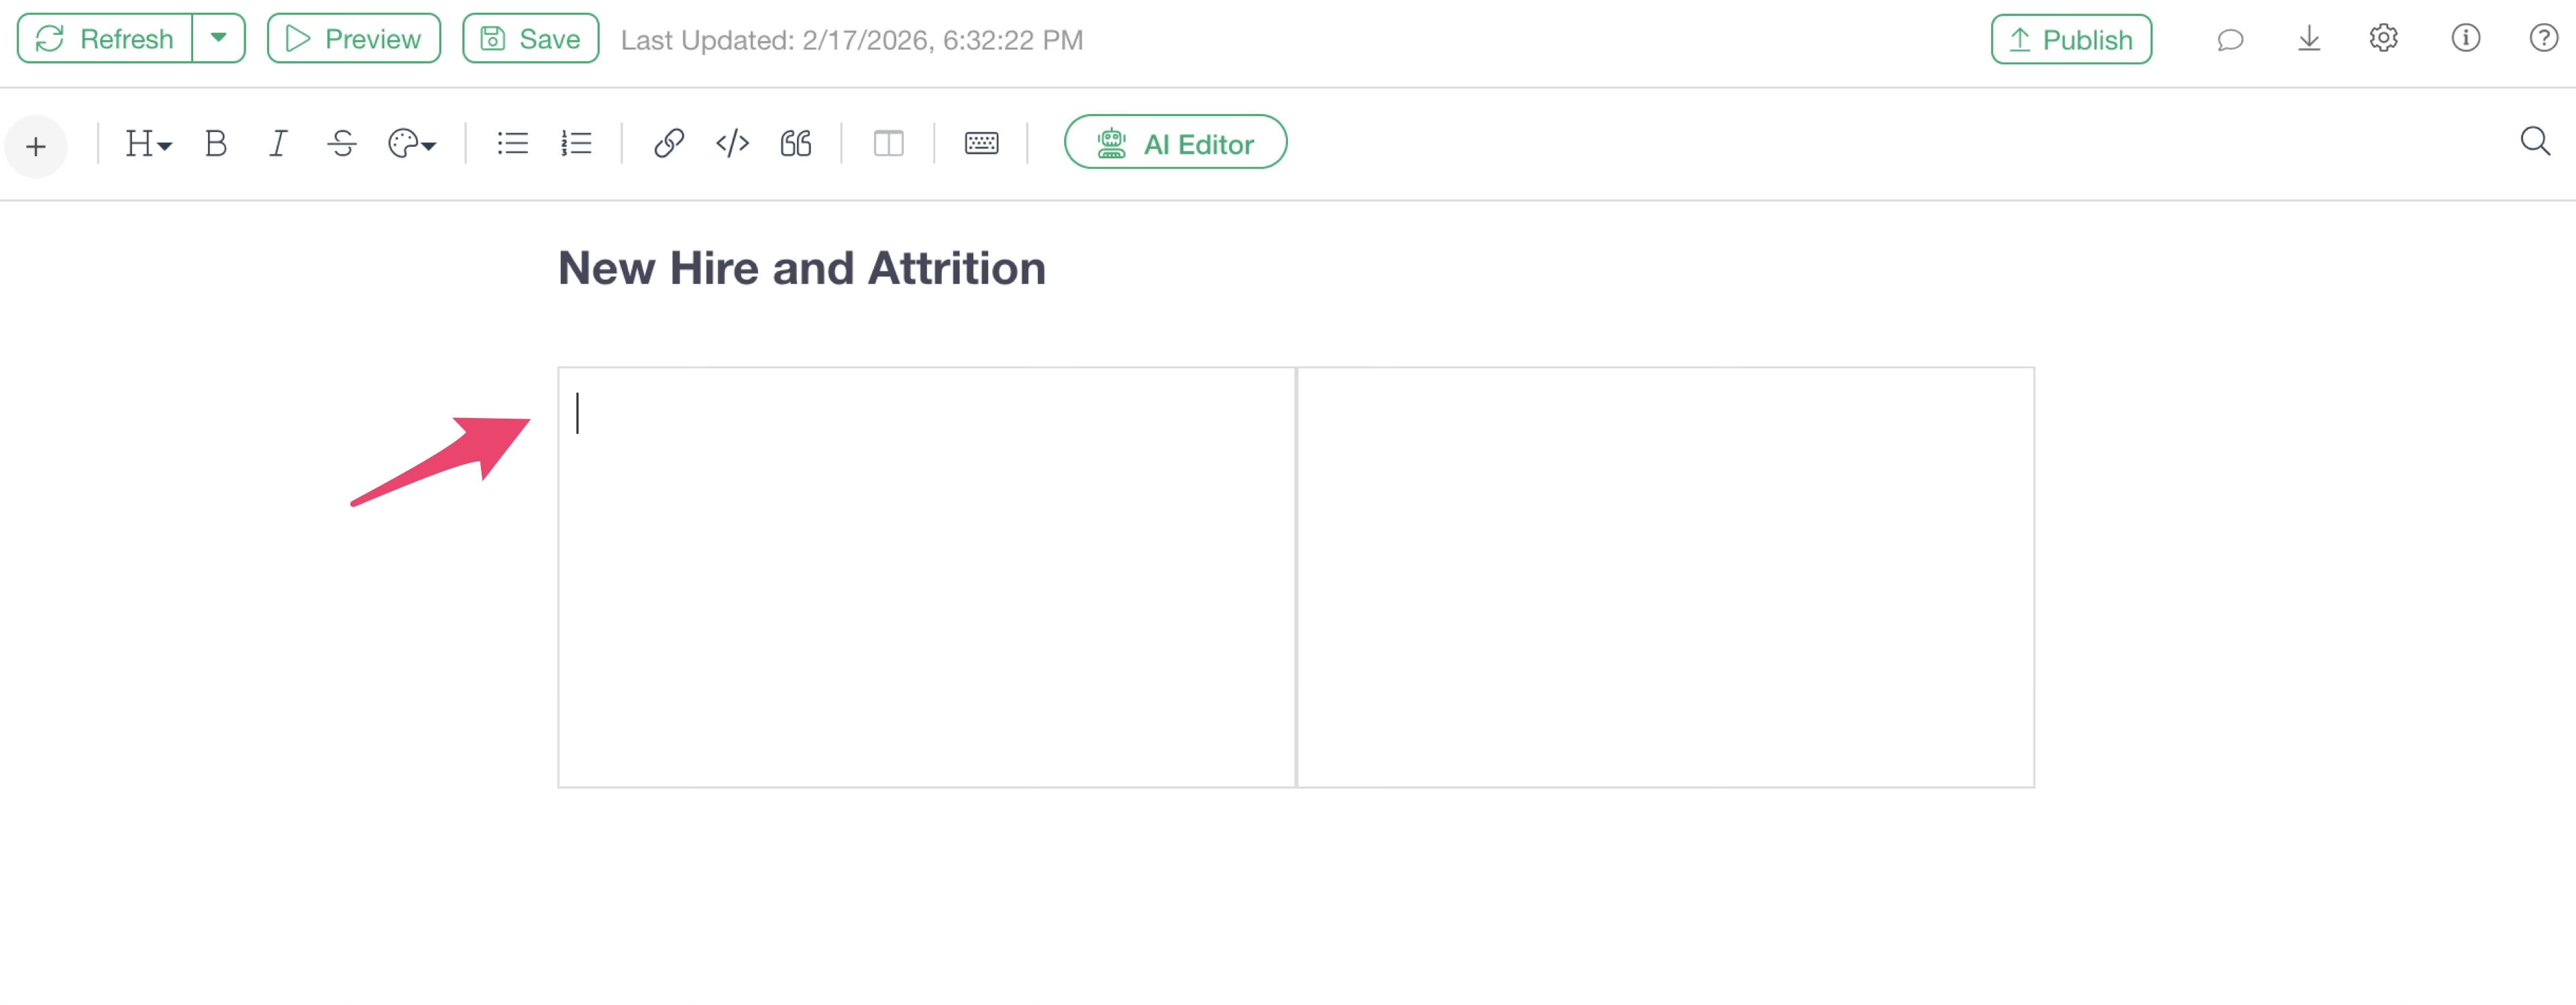Publish the note
The height and width of the screenshot is (1005, 2576).
2071,40
